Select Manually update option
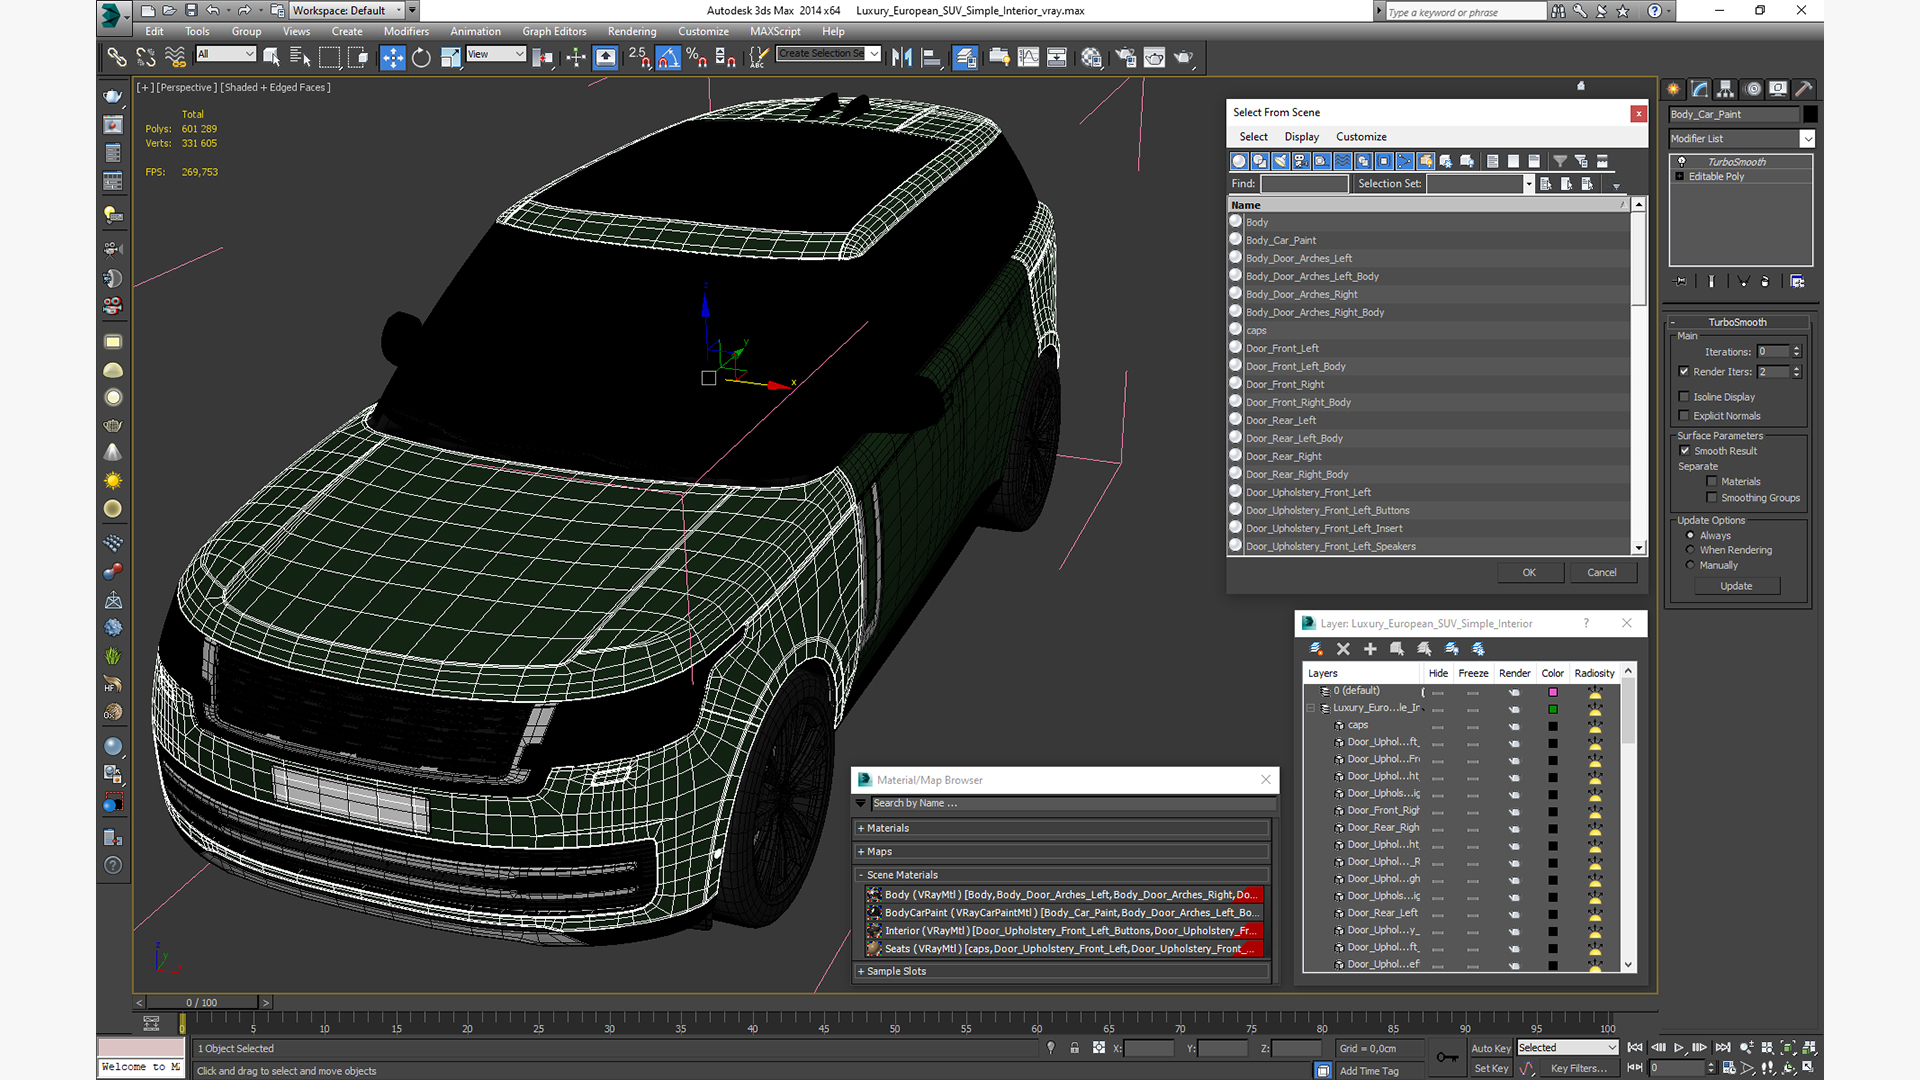Image resolution: width=1920 pixels, height=1080 pixels. coord(1691,565)
